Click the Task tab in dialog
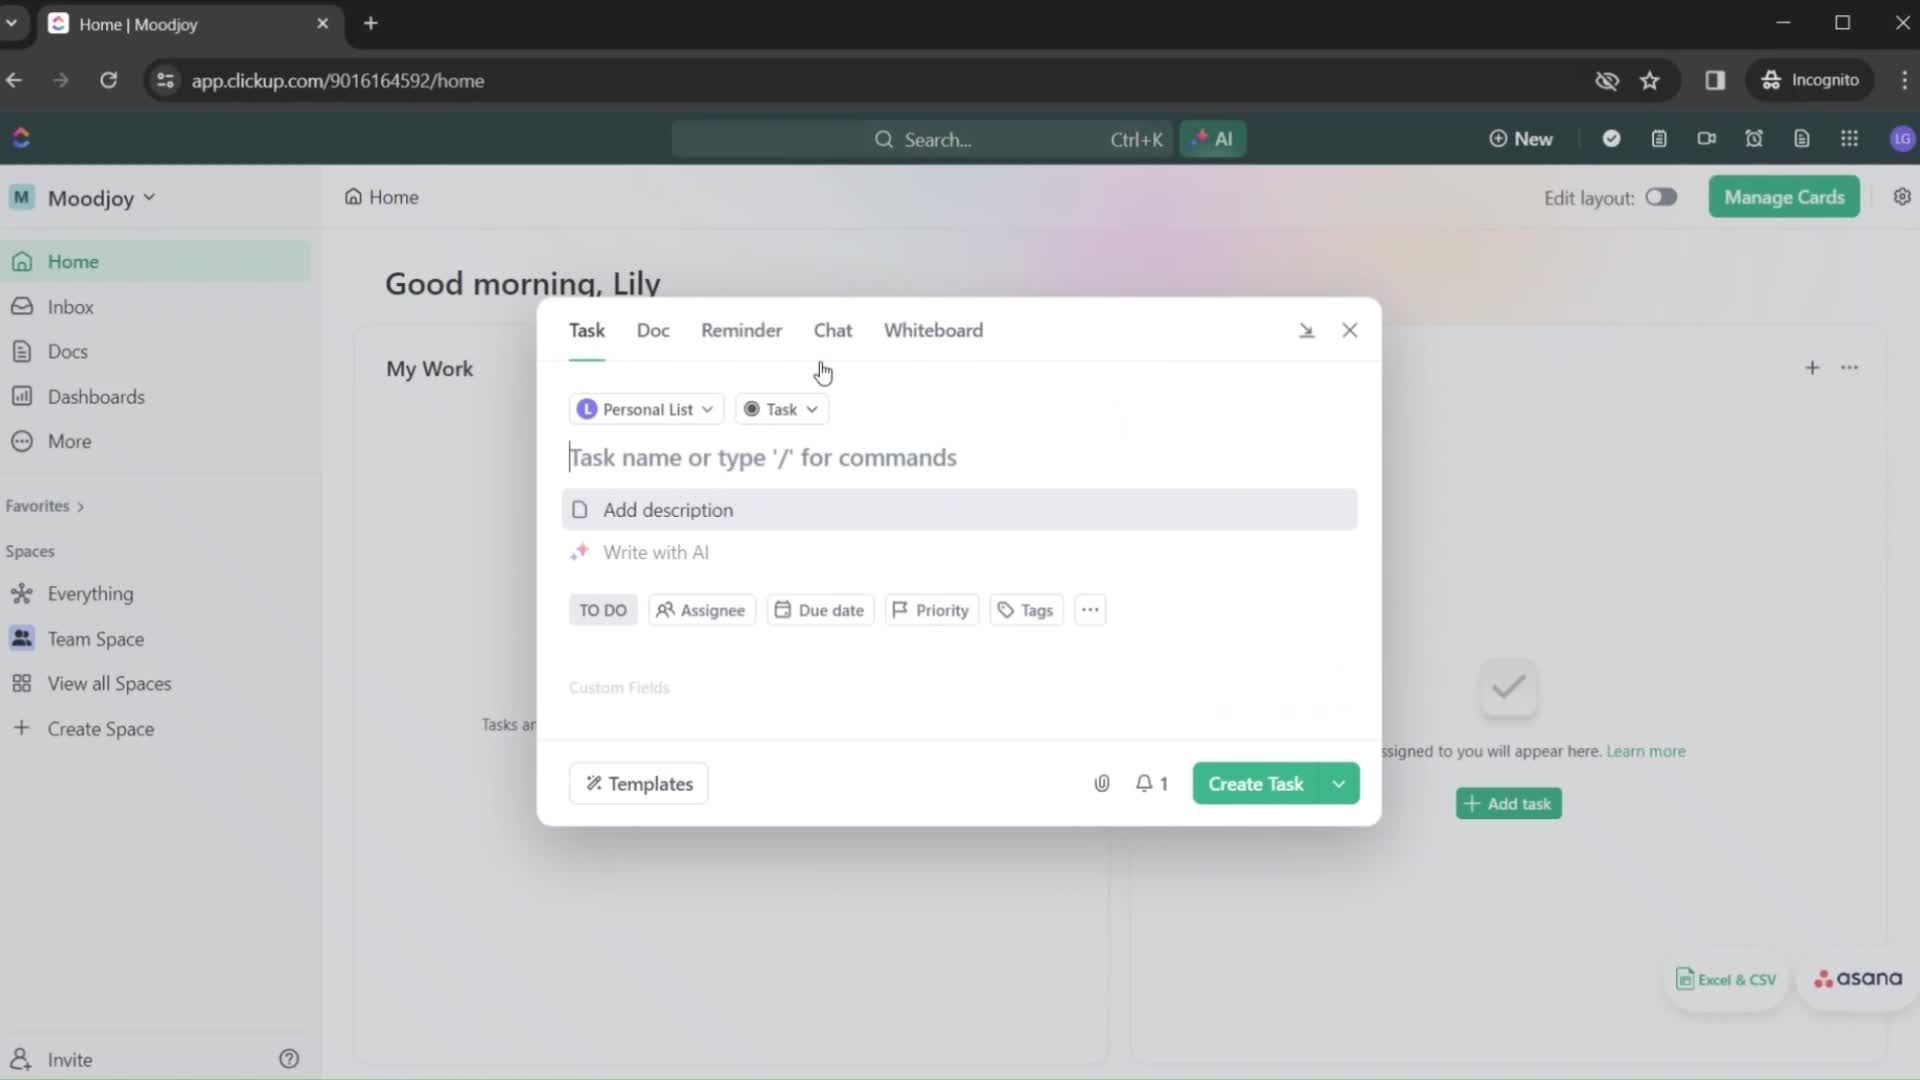This screenshot has width=1920, height=1080. point(585,330)
